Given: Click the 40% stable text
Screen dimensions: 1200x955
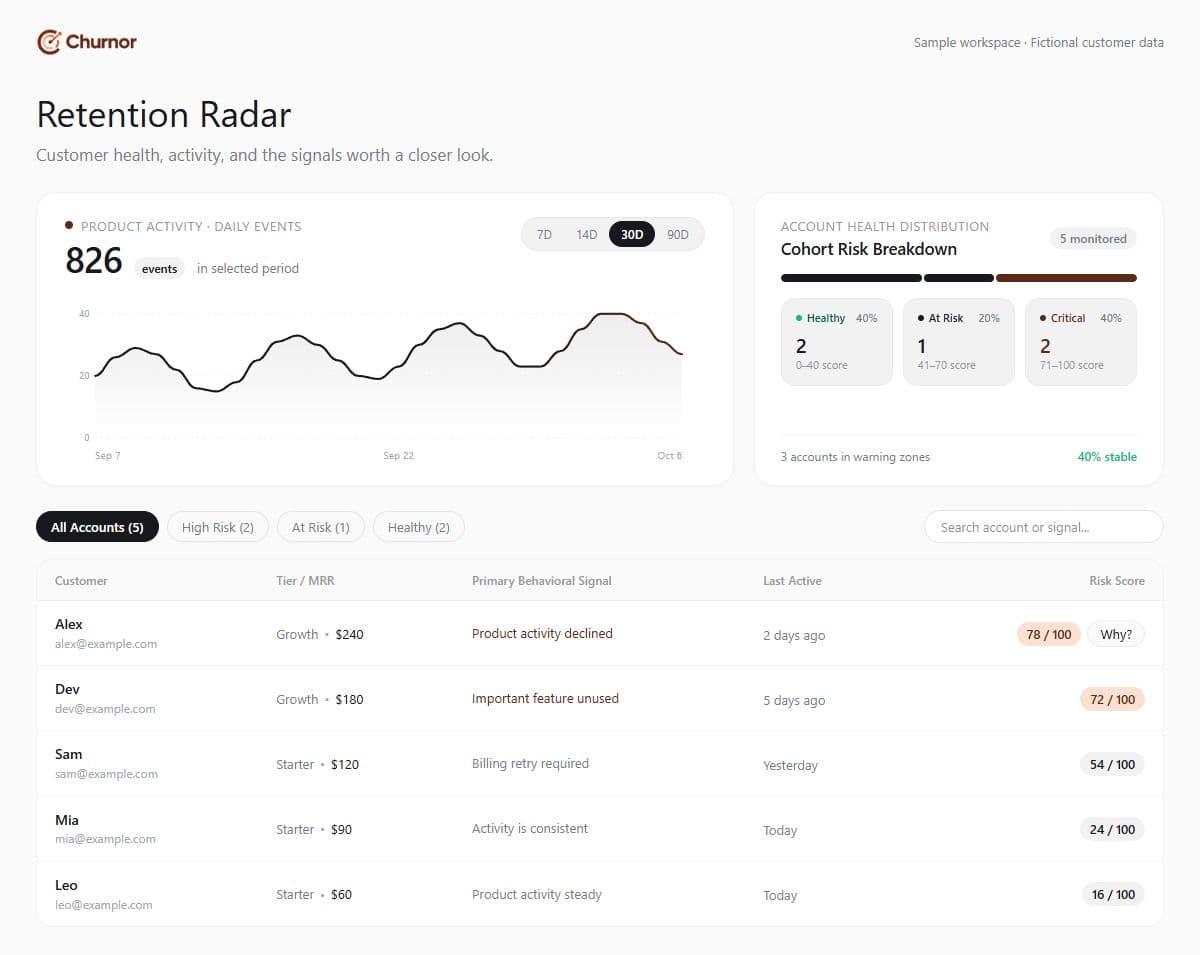Looking at the screenshot, I should [1107, 457].
